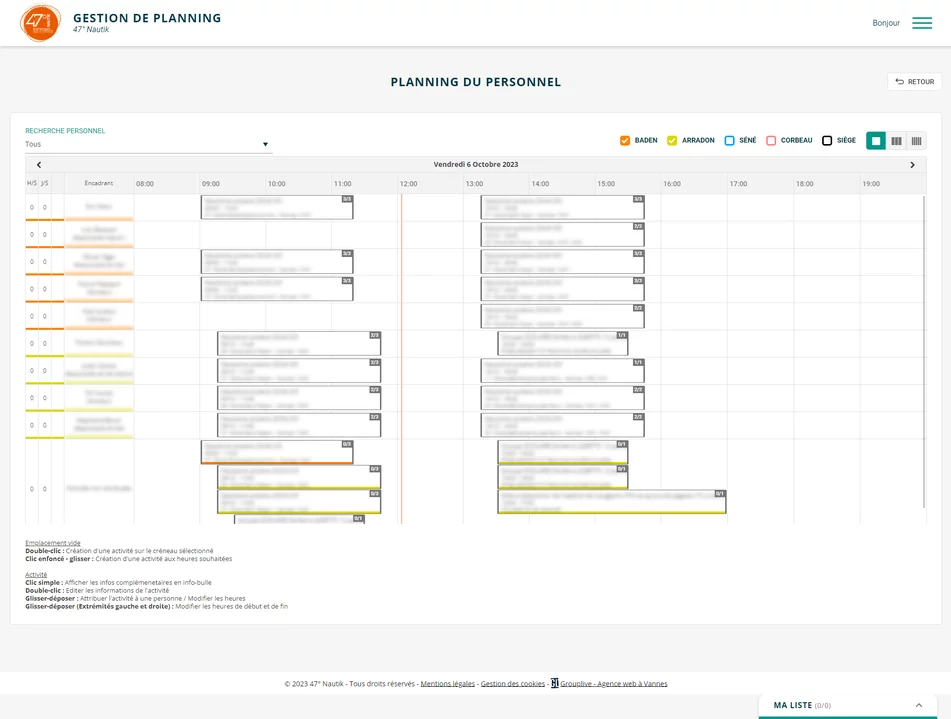The height and width of the screenshot is (719, 951).
Task: Enable the SÉNÉ site checkbox
Action: (730, 141)
